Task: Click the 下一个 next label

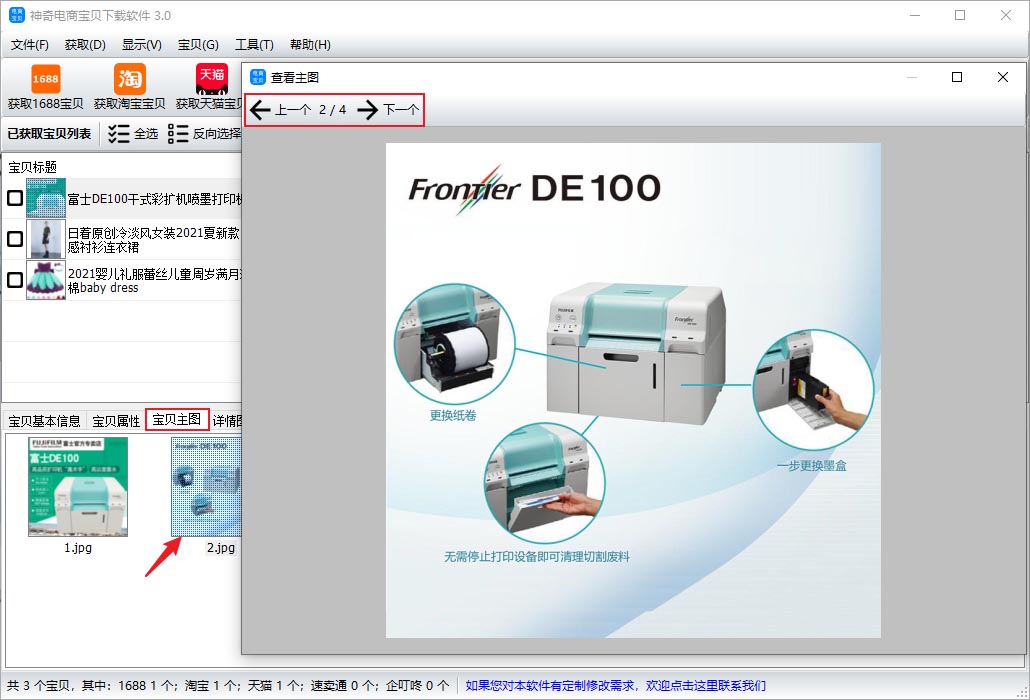Action: point(401,110)
